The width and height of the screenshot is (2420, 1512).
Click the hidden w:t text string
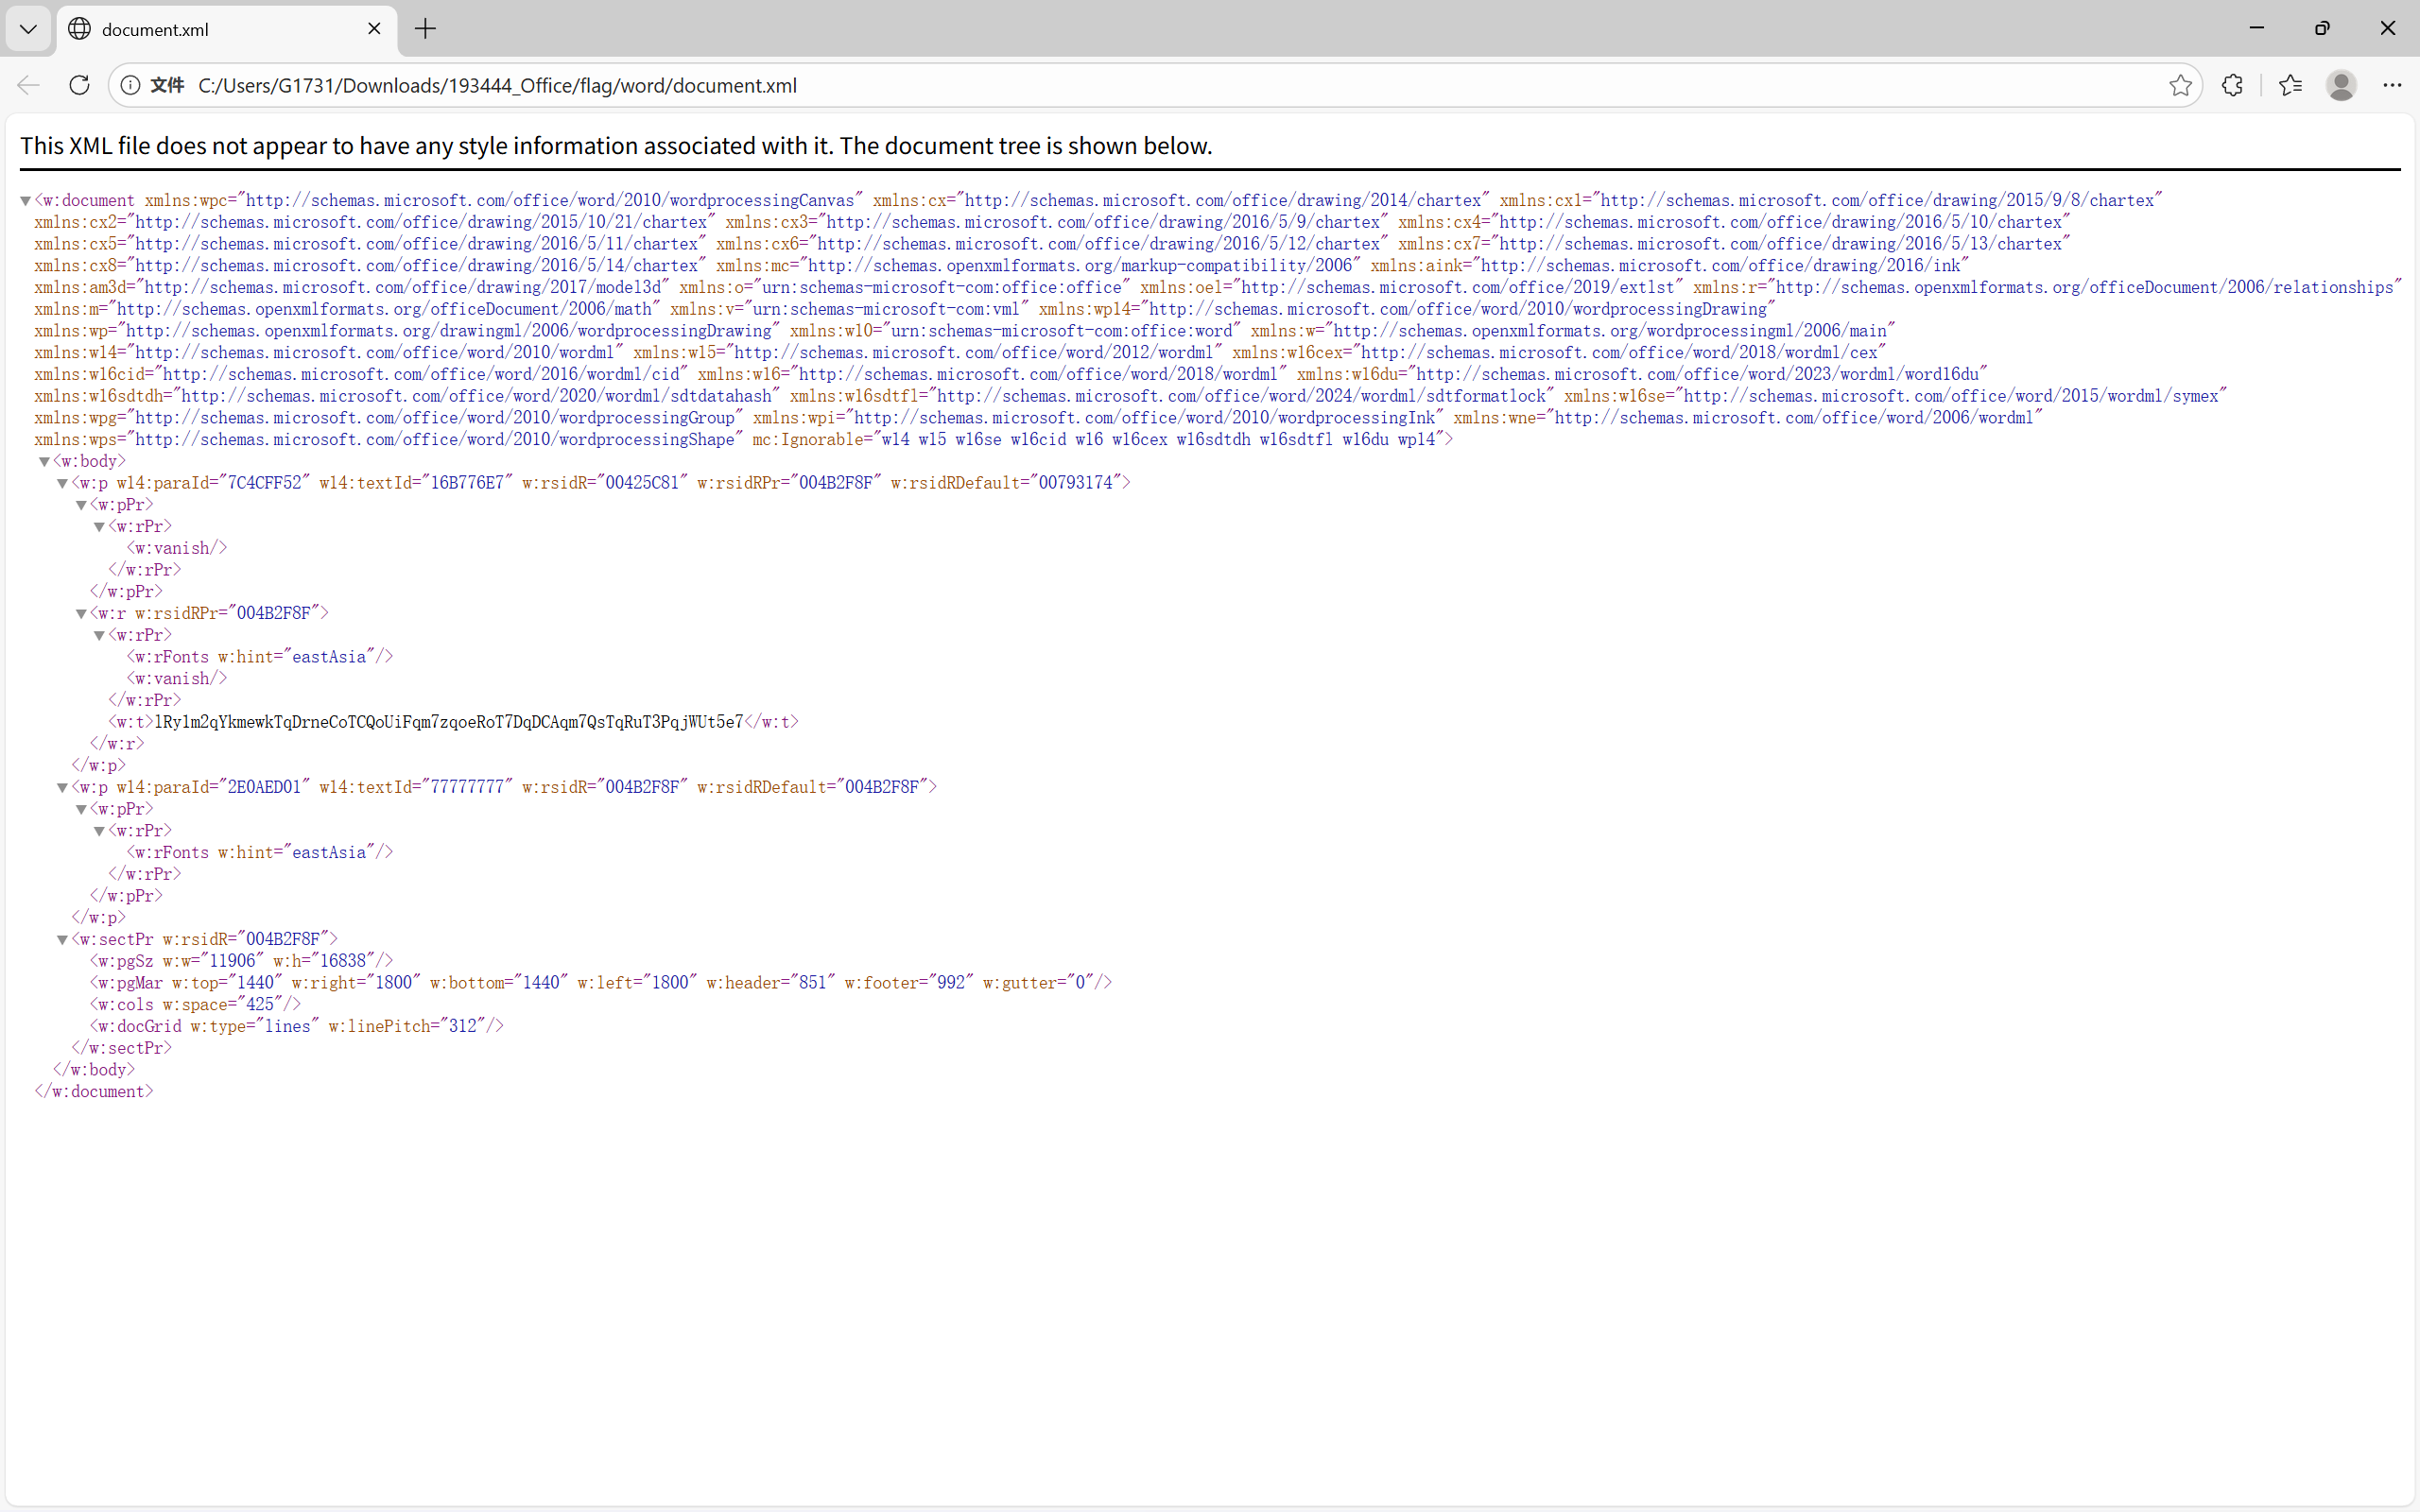tap(448, 722)
